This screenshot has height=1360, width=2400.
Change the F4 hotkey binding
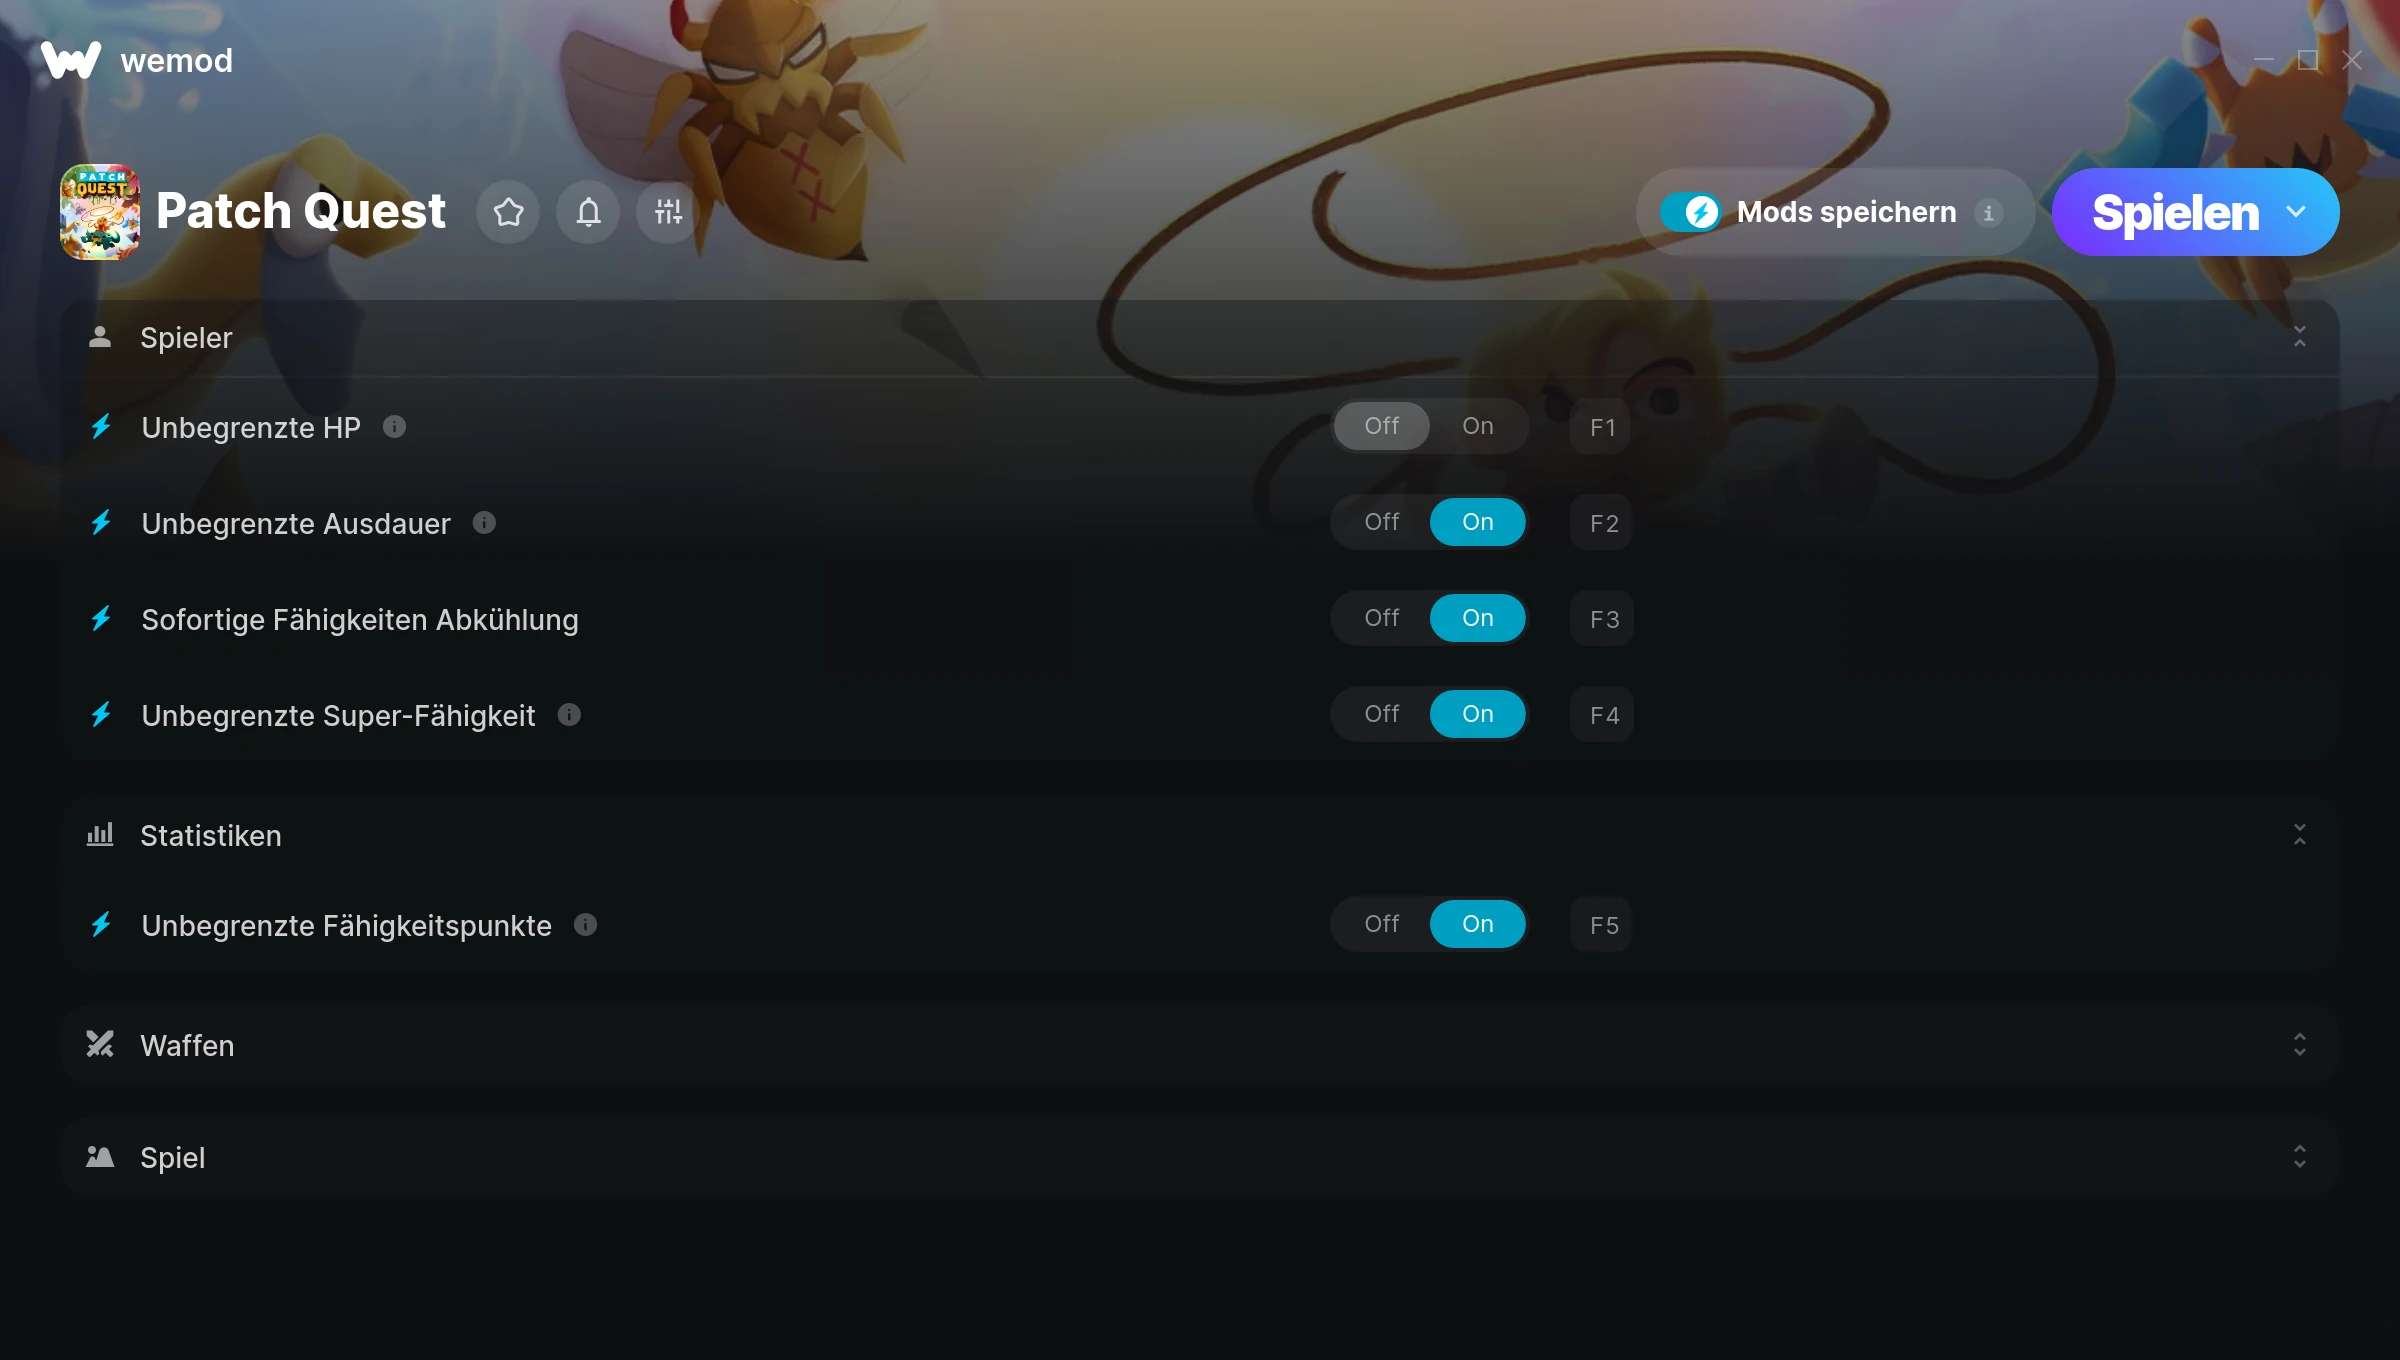pyautogui.click(x=1603, y=715)
